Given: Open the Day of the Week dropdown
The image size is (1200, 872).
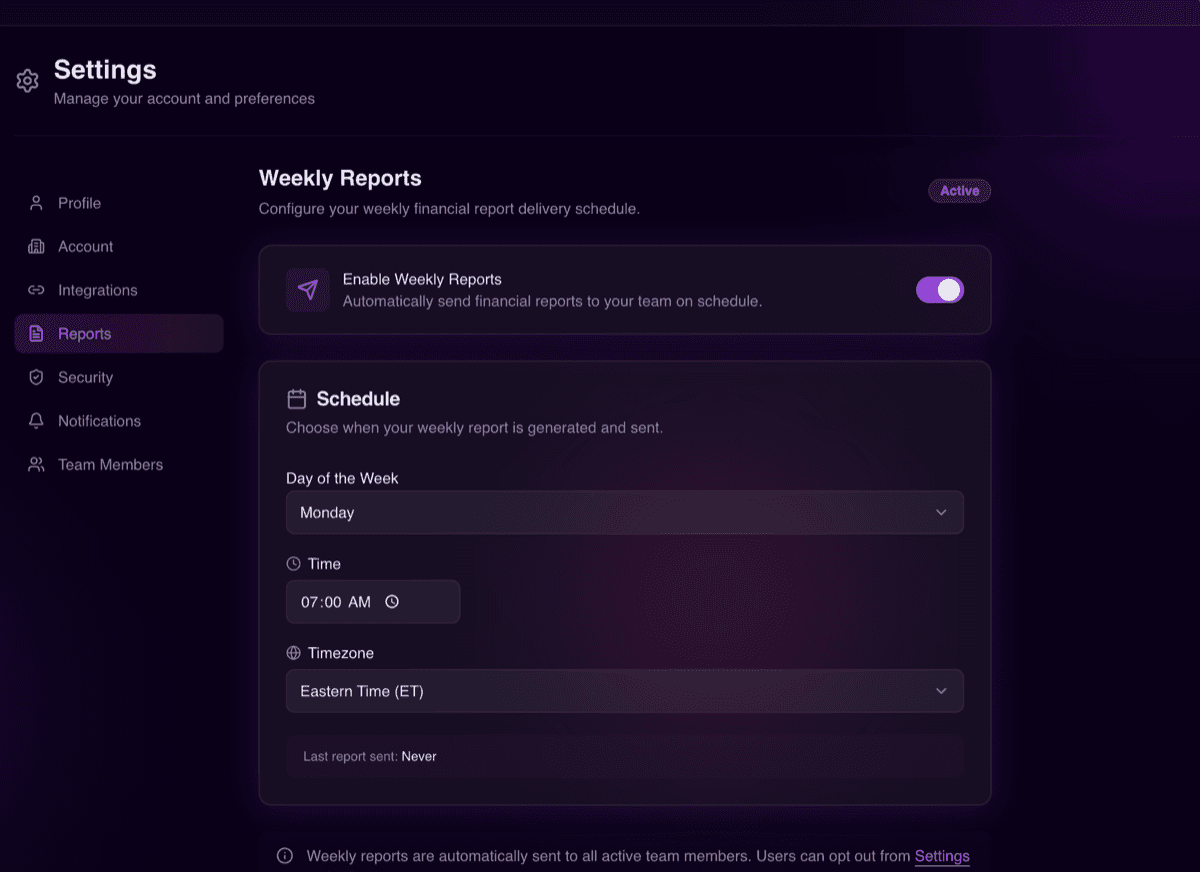Looking at the screenshot, I should point(624,512).
